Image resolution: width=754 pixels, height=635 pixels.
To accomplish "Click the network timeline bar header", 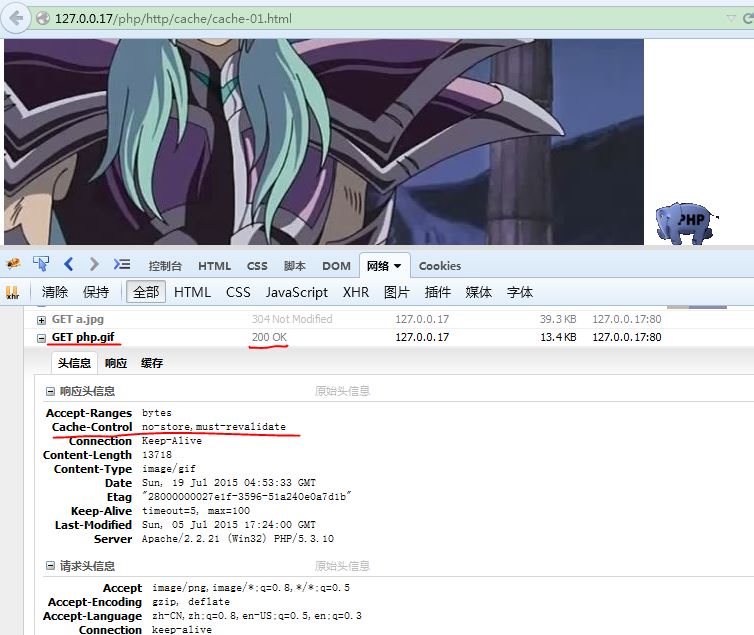I will coord(697,307).
